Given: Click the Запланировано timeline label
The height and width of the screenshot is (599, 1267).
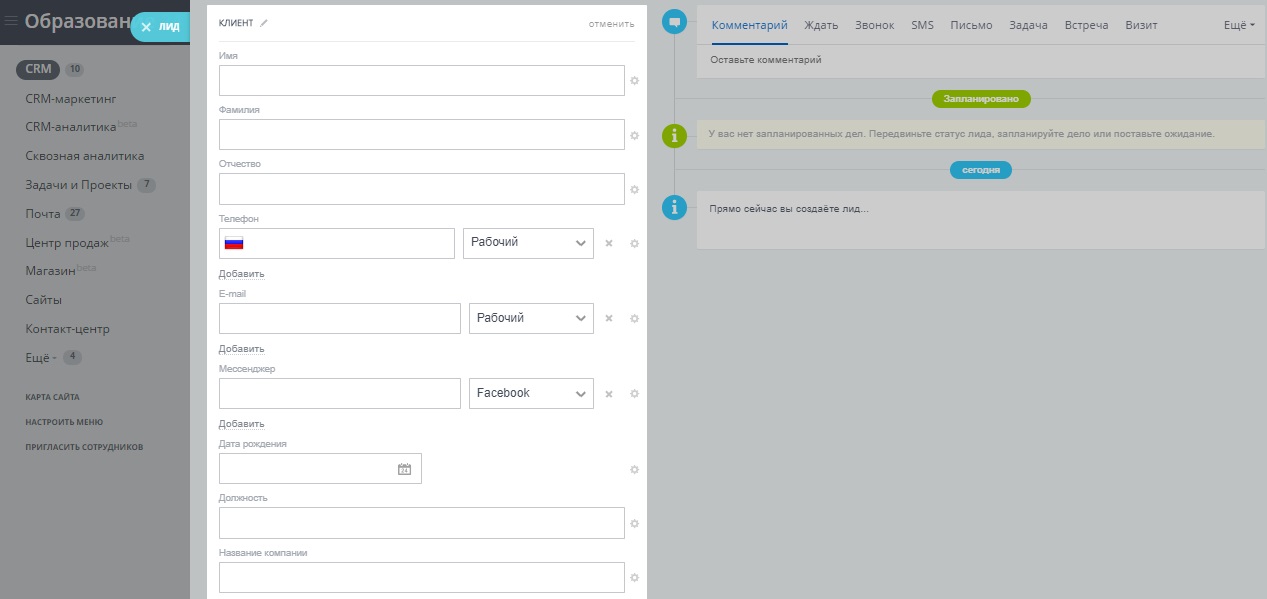Looking at the screenshot, I should click(x=981, y=99).
